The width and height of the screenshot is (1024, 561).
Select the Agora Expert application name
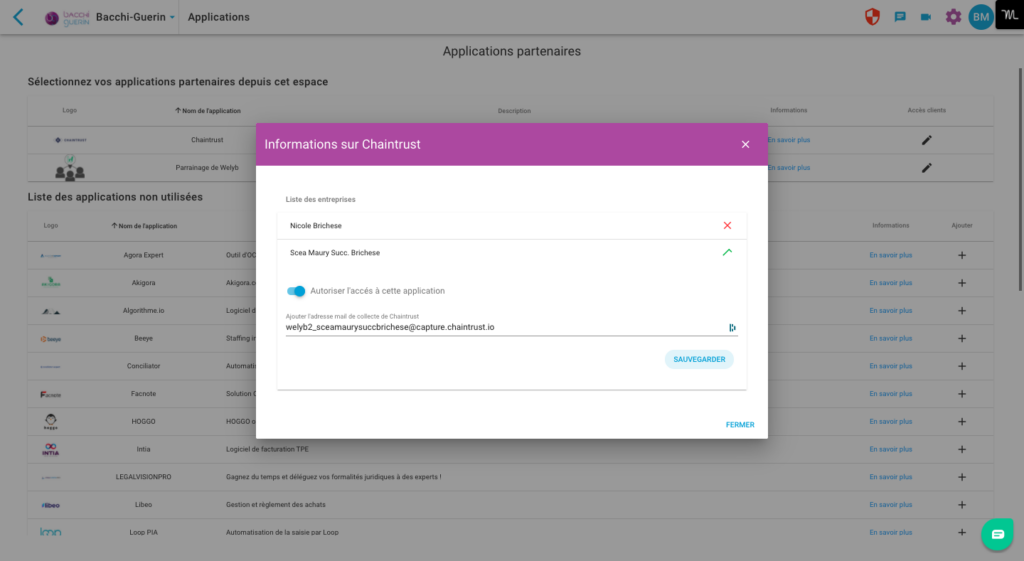143,255
